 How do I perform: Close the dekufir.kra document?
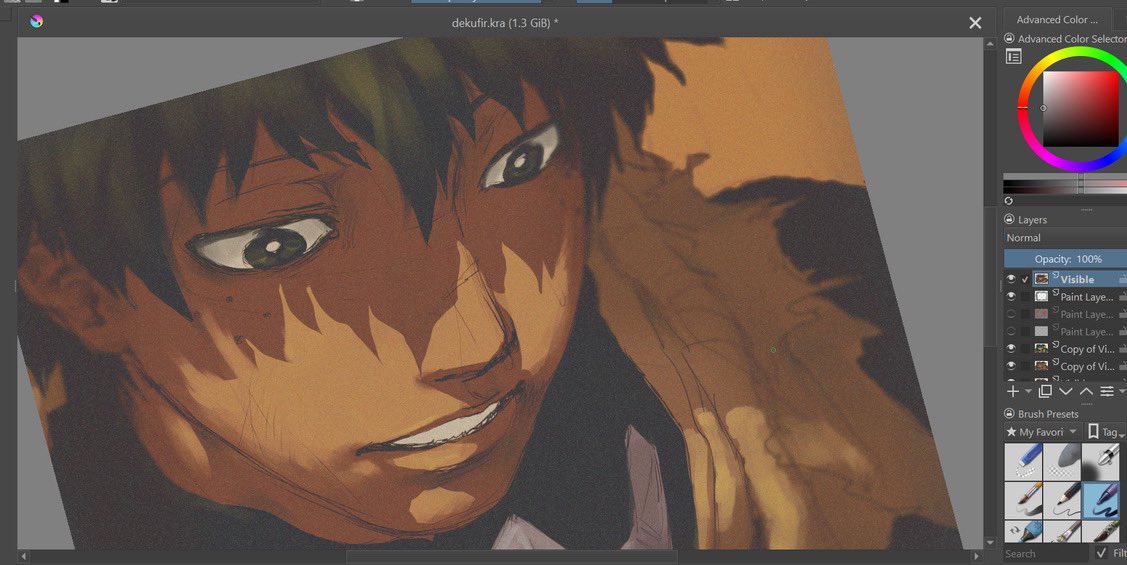pos(975,23)
